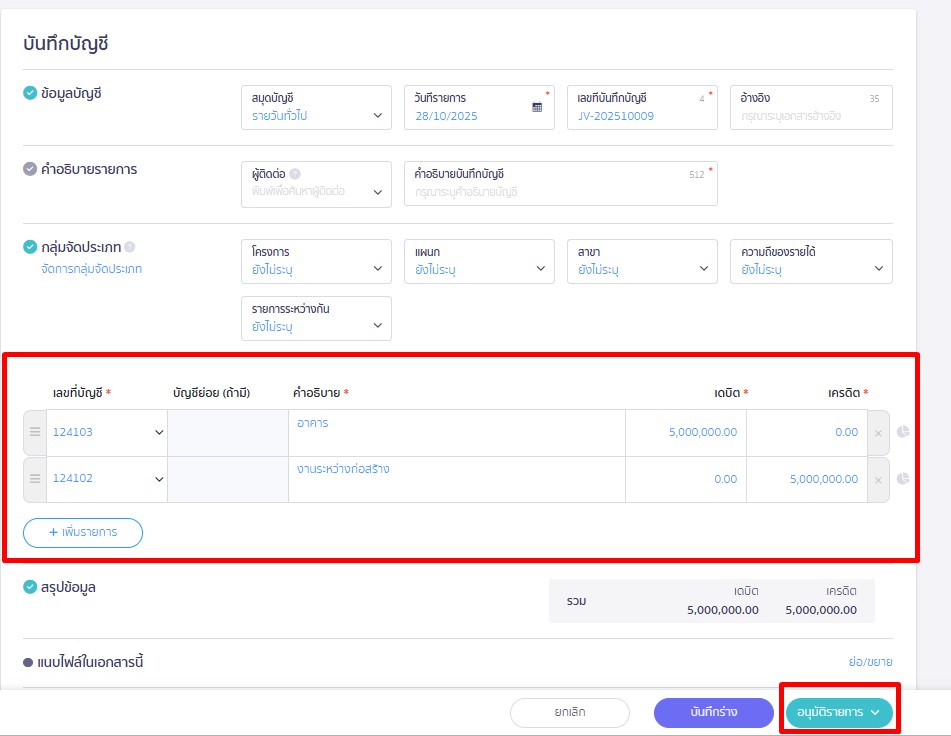Screen dimensions: 951x736
Task: Click บันทึกร่าง button
Action: pyautogui.click(x=713, y=712)
